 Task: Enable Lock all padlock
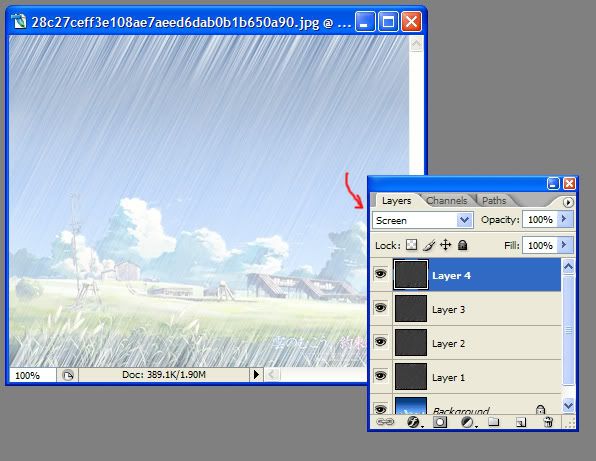pos(463,245)
